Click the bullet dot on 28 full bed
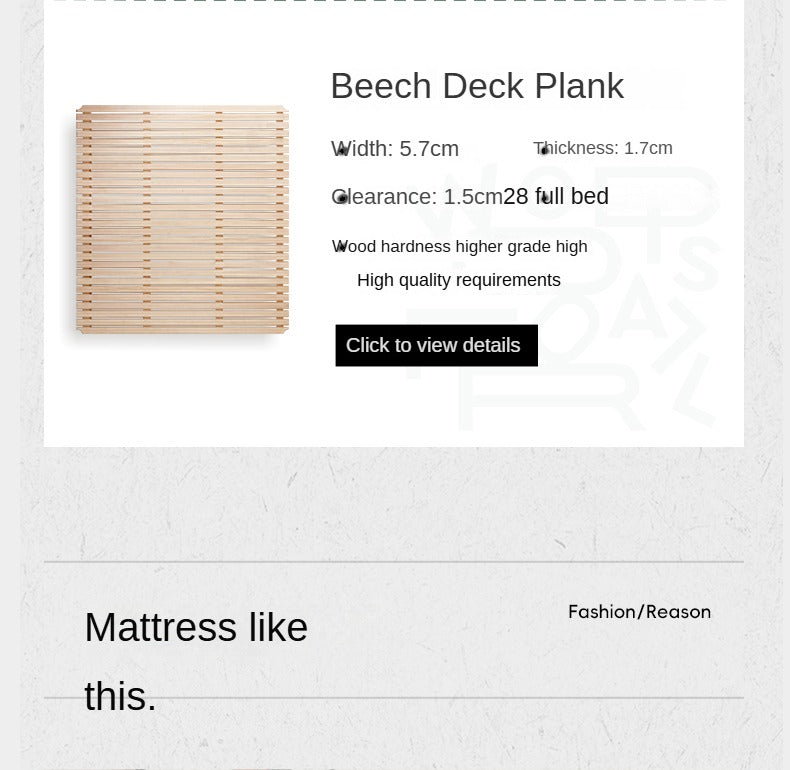The height and width of the screenshot is (770, 790). [545, 198]
